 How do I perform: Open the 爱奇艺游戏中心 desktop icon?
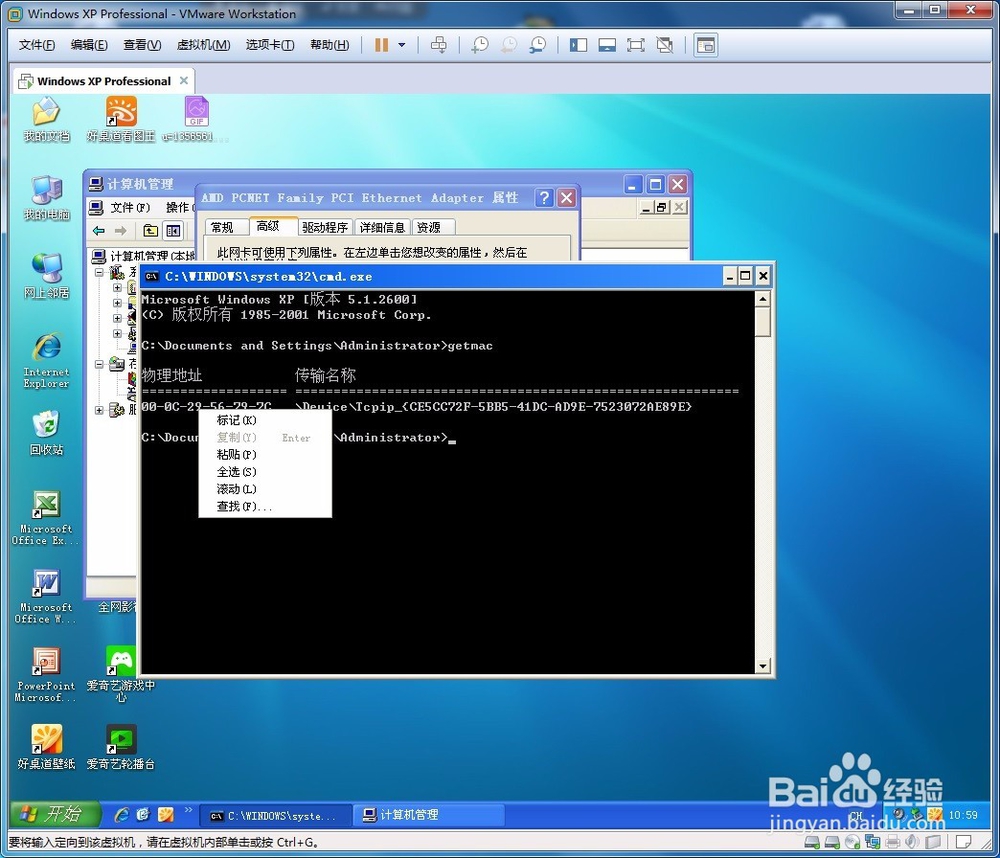click(121, 674)
